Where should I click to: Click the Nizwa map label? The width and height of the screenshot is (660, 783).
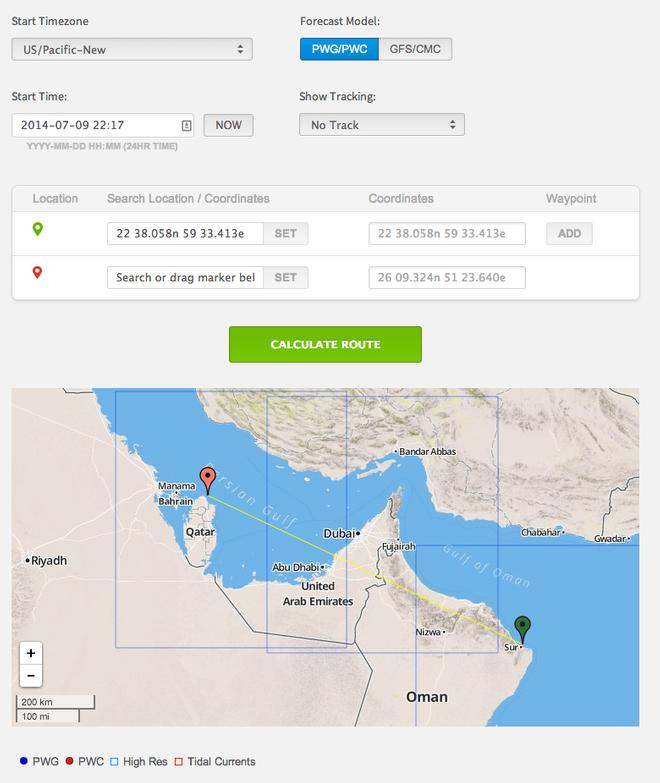428,632
